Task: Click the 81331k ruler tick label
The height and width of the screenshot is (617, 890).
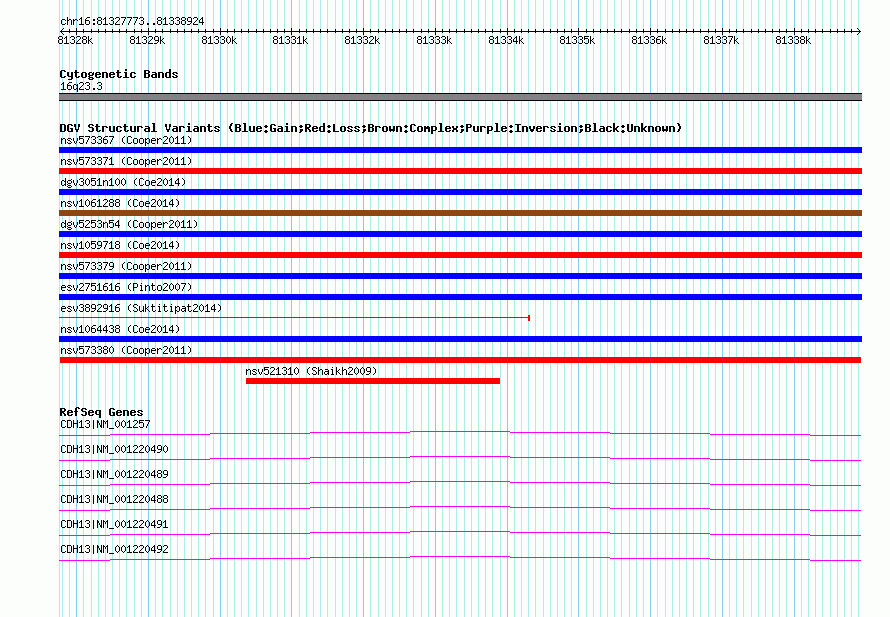Action: 290,40
